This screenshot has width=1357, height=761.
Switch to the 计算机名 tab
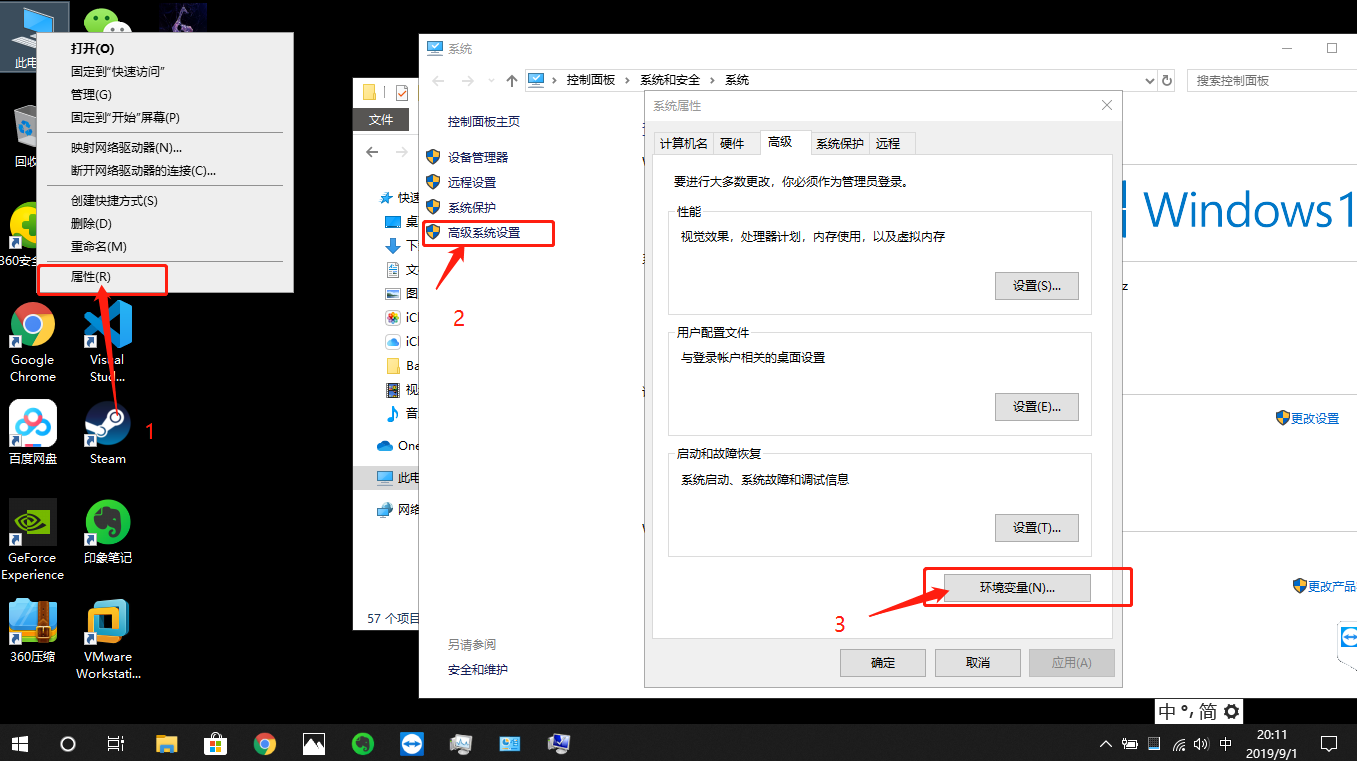(x=683, y=142)
